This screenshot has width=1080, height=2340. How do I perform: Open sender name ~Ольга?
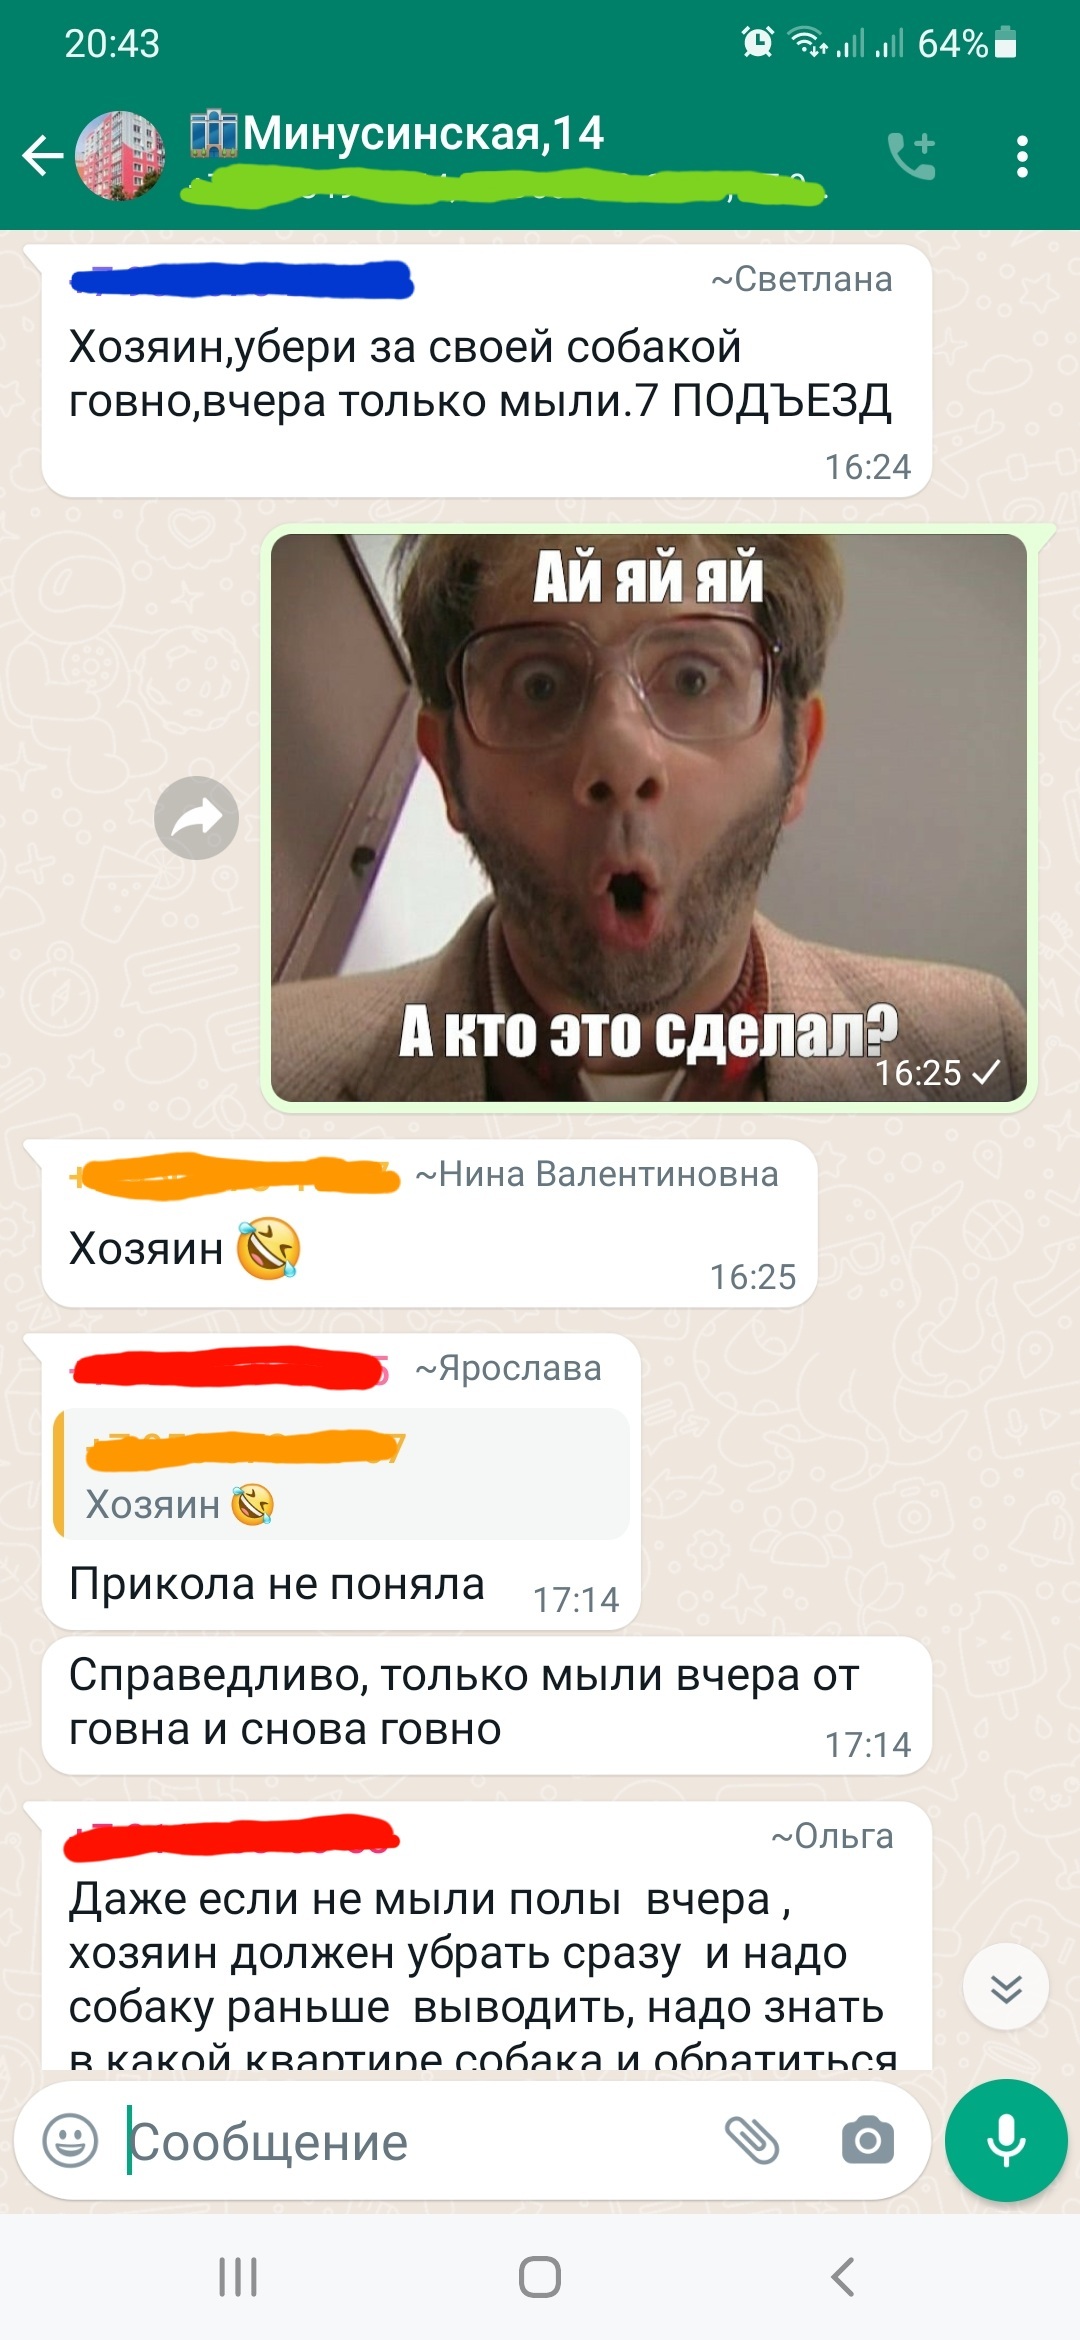[832, 1836]
